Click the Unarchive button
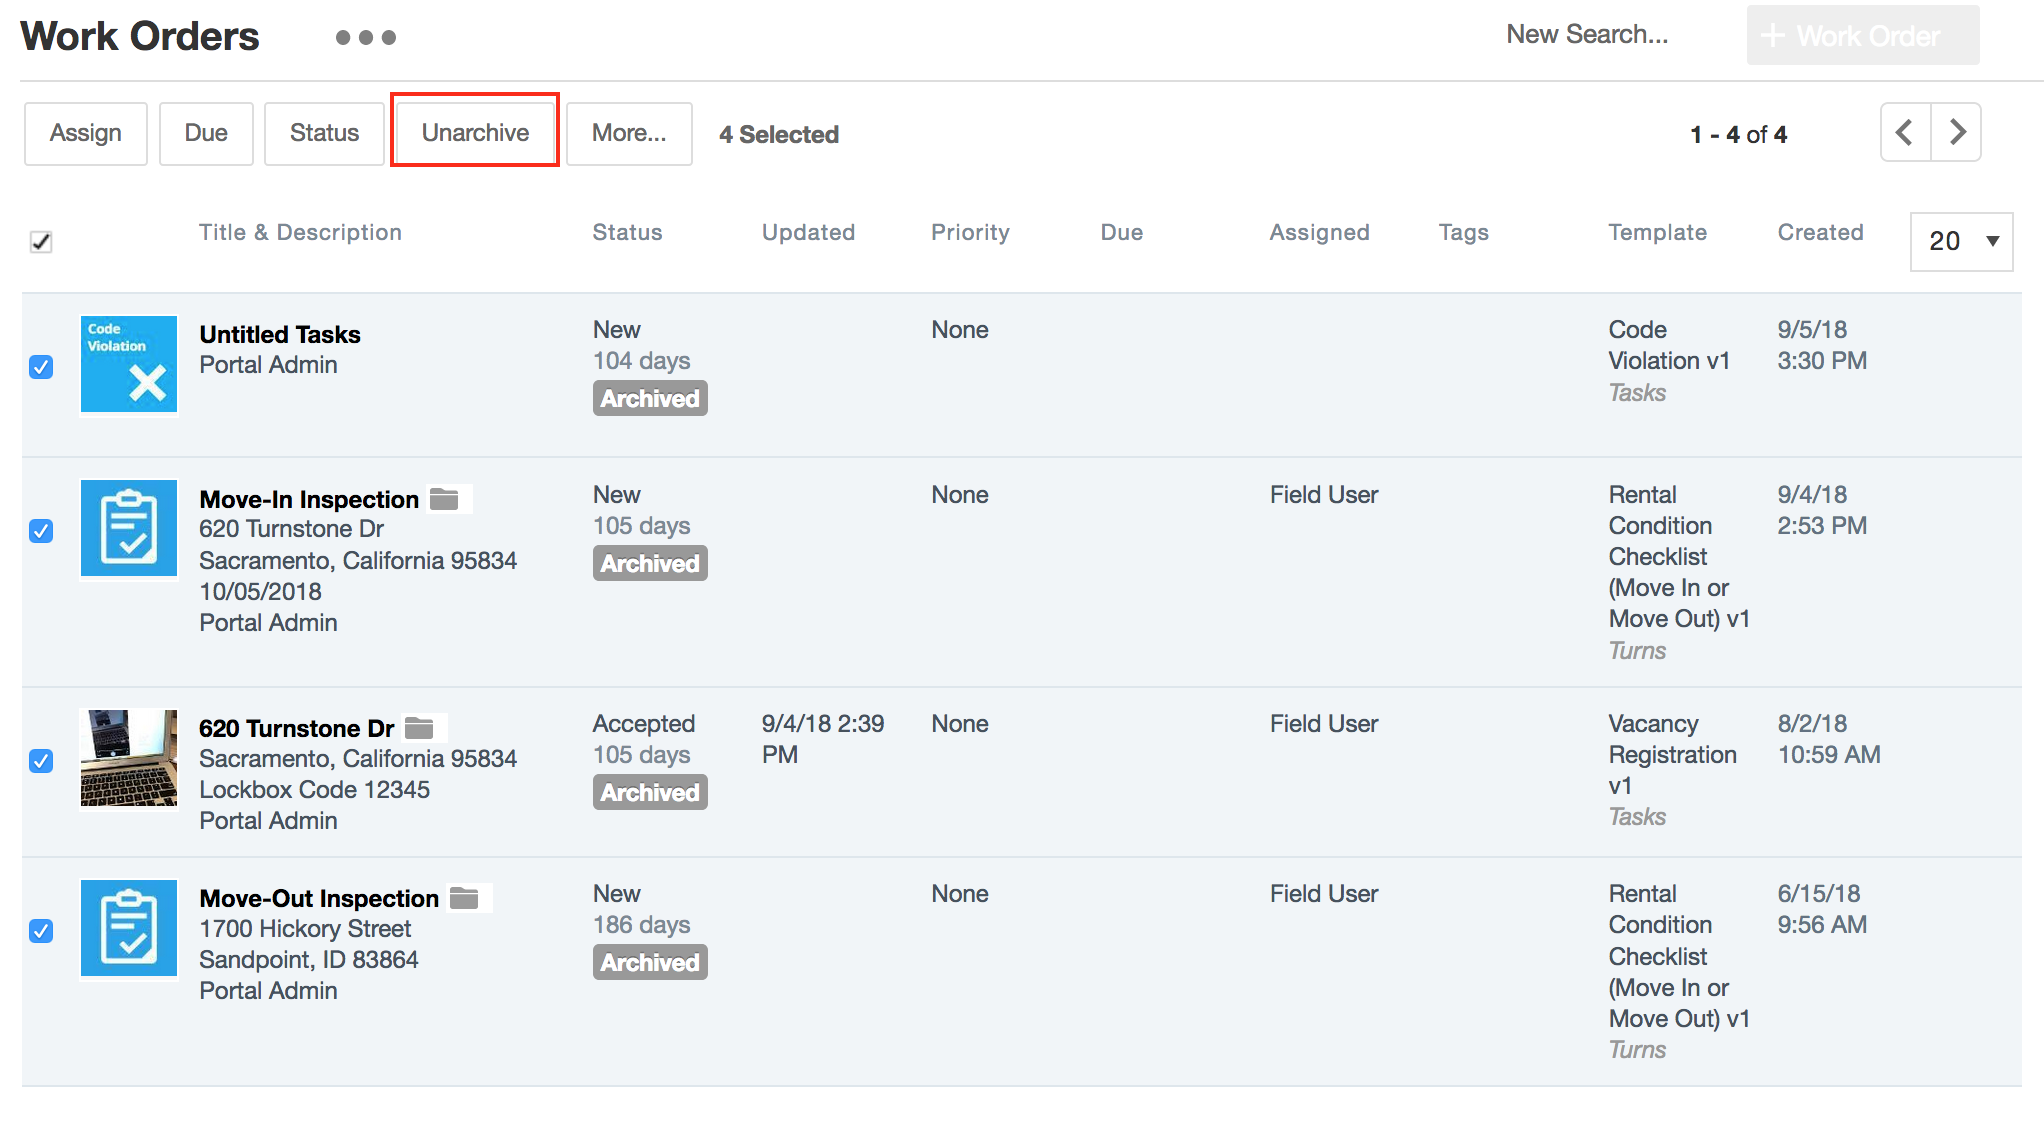 (475, 133)
